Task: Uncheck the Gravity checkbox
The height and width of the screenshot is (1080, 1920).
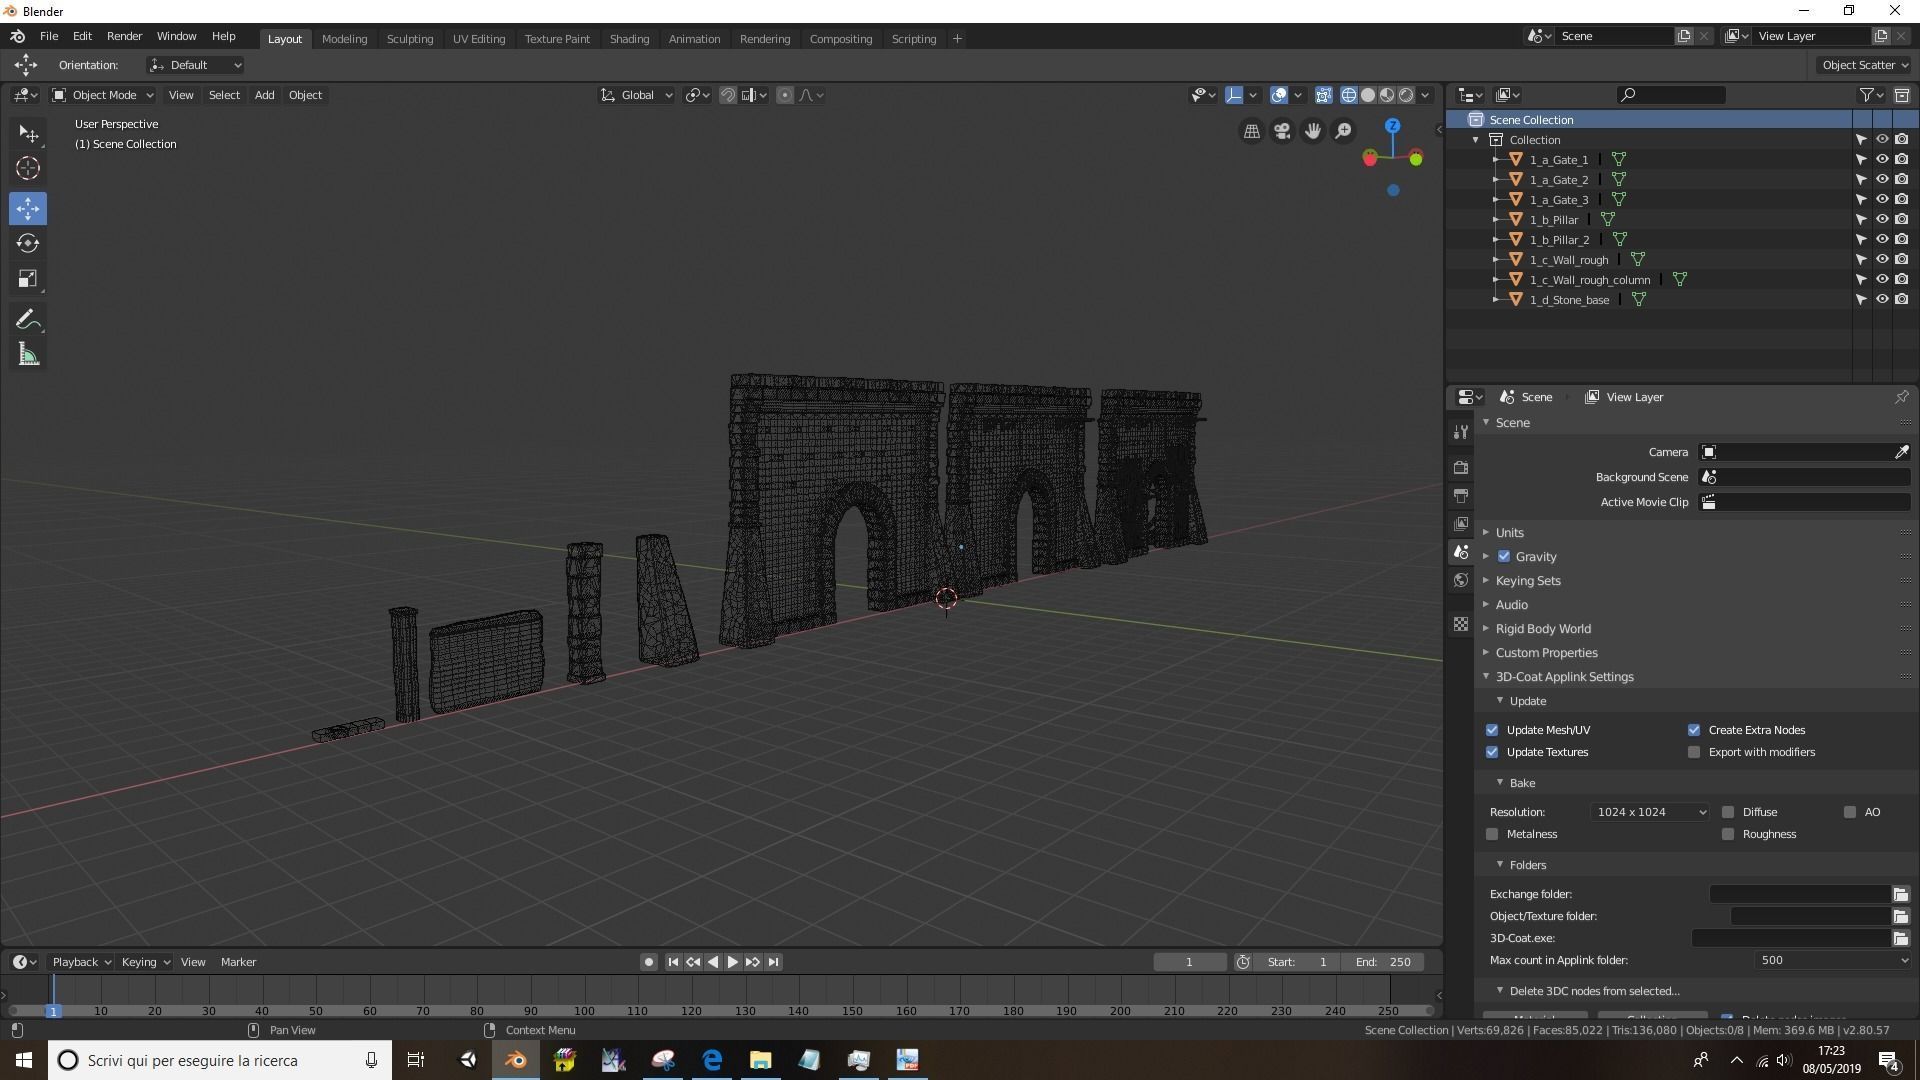Action: click(1504, 557)
